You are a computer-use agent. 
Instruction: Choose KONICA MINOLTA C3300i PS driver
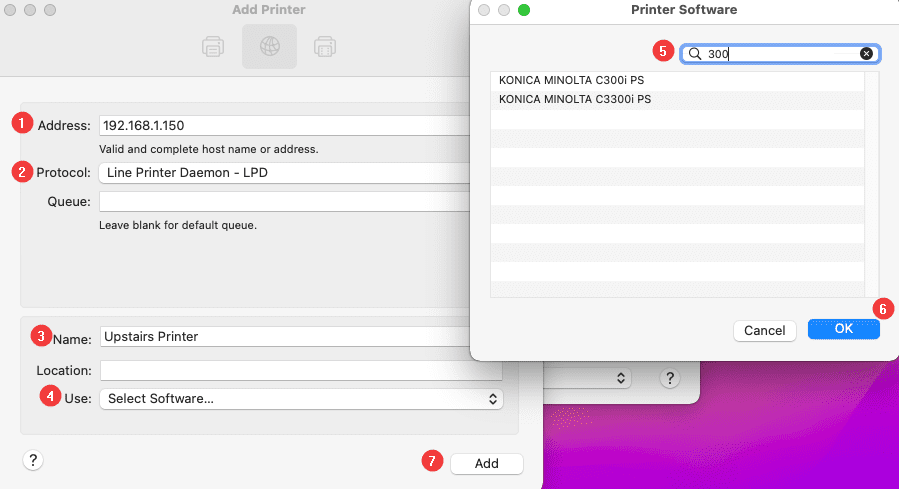coord(575,99)
